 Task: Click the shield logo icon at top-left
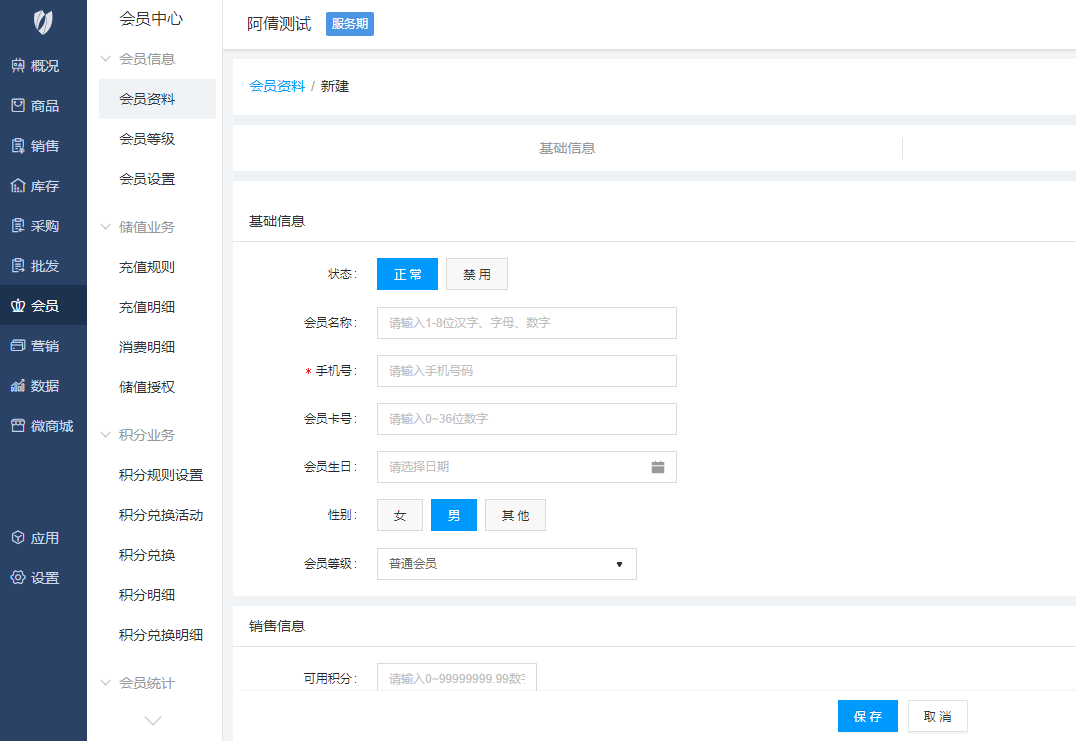(43, 21)
